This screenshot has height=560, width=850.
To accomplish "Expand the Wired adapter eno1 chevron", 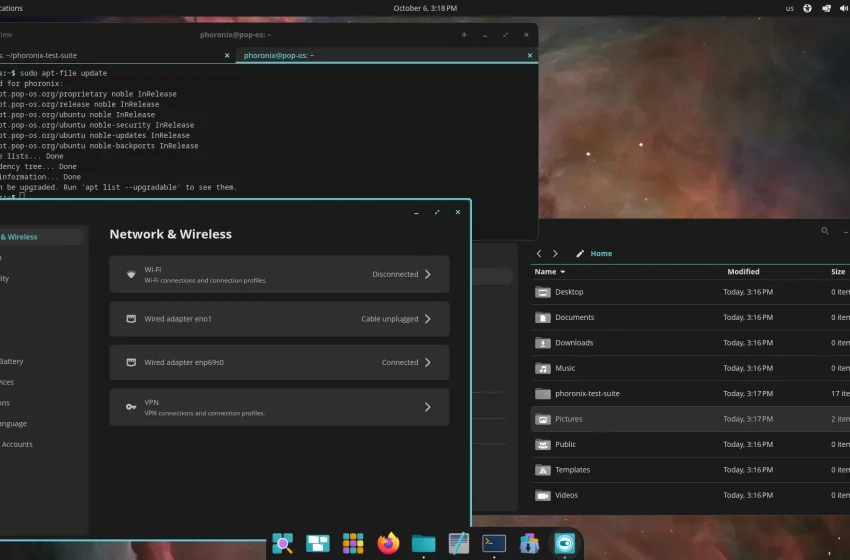I will 428,319.
